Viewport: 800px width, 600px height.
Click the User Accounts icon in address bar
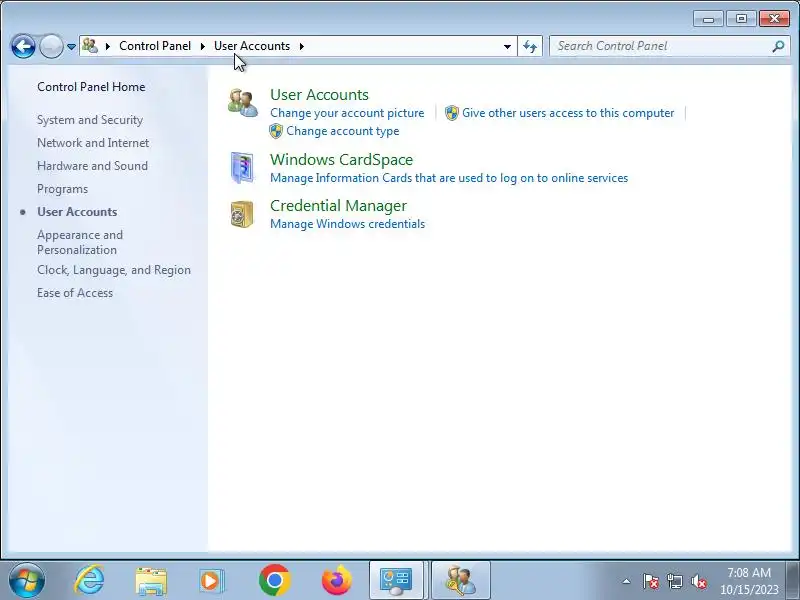tap(90, 46)
